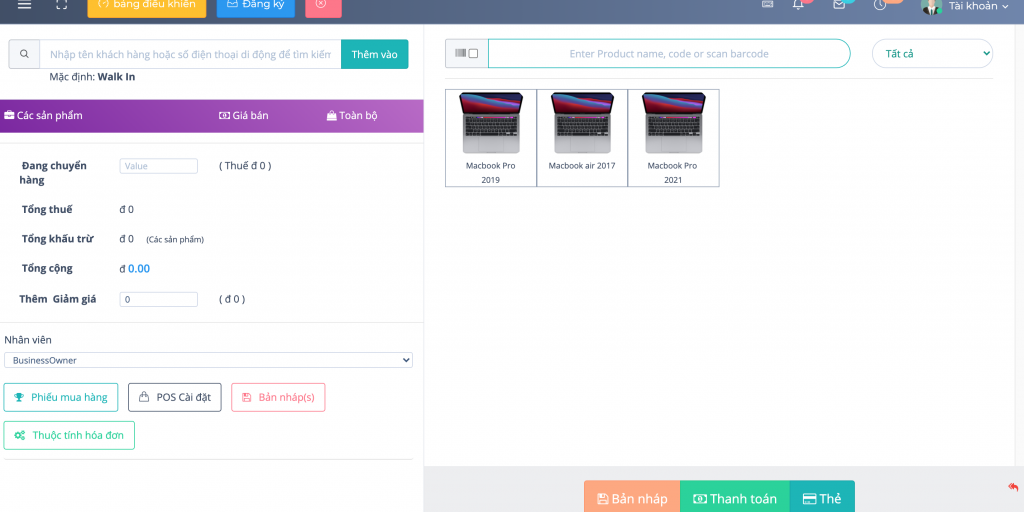The image size is (1024, 512).
Task: Open the BusinessOwner staff dropdown
Action: click(208, 360)
